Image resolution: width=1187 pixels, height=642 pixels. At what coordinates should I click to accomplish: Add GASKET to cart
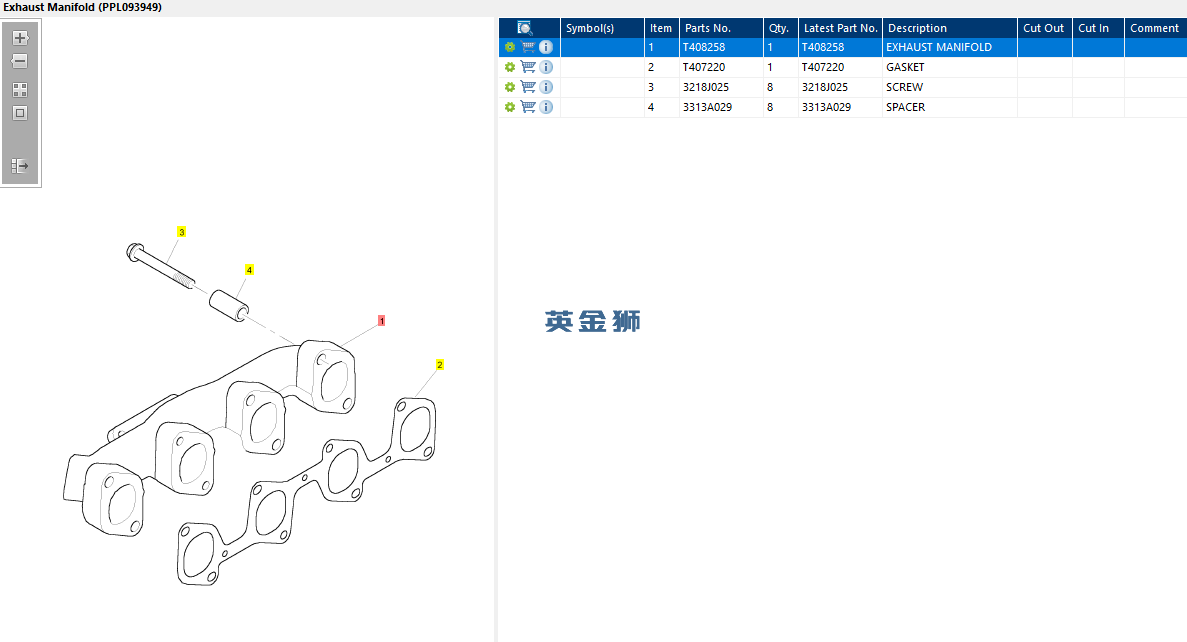(528, 67)
